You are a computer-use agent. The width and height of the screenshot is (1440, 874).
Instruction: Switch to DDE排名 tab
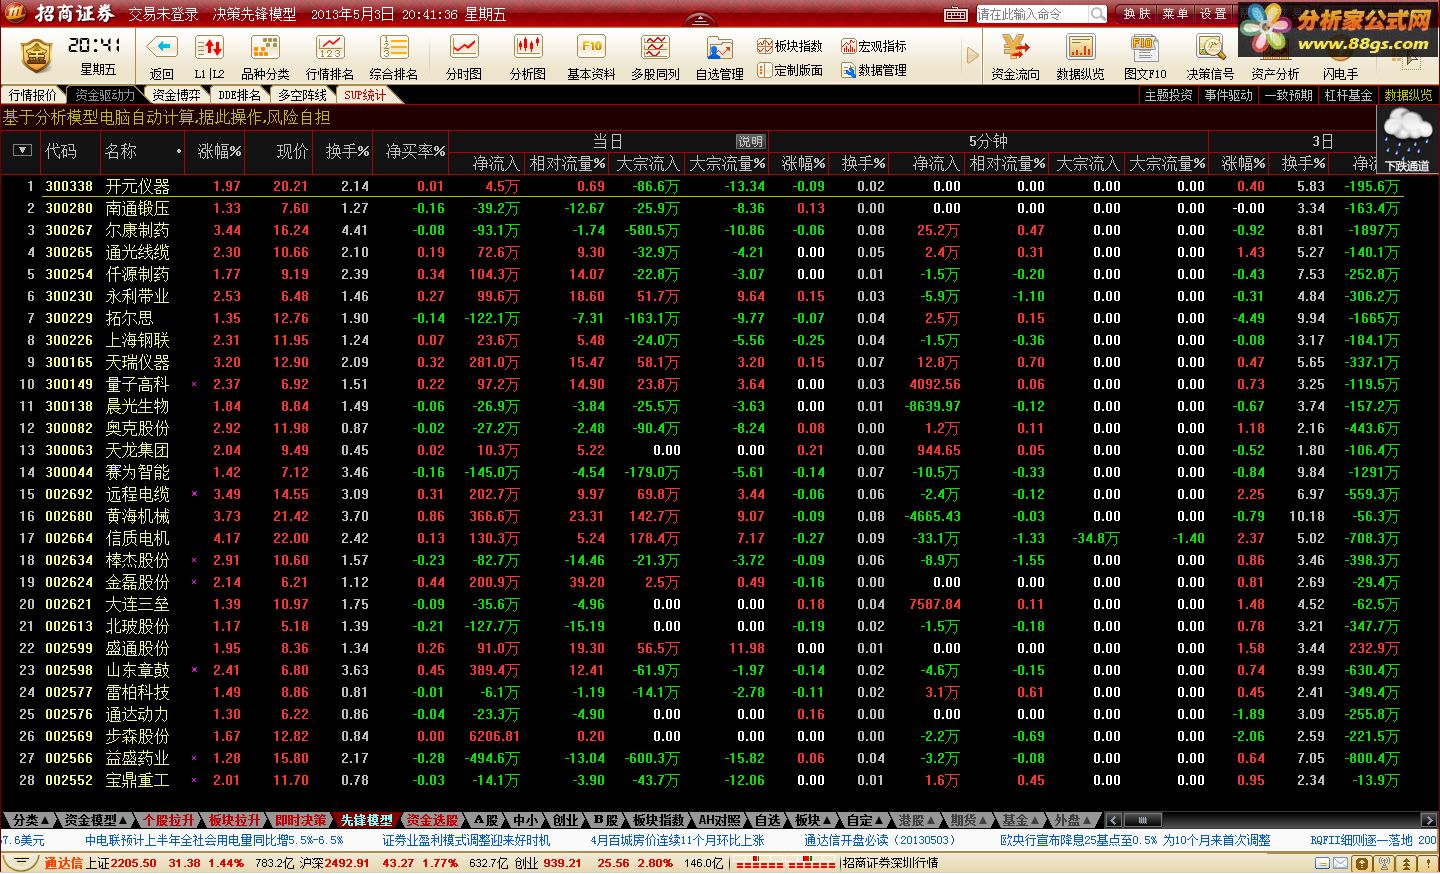coord(240,95)
